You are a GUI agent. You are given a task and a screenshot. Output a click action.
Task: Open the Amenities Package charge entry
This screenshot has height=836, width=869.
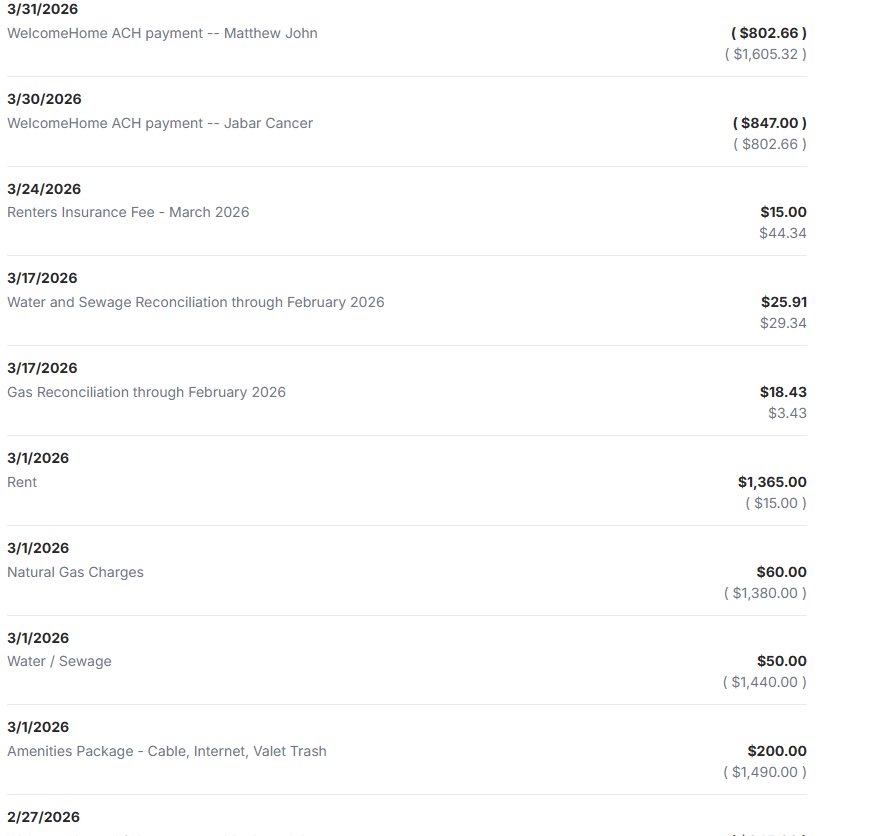pyautogui.click(x=166, y=751)
